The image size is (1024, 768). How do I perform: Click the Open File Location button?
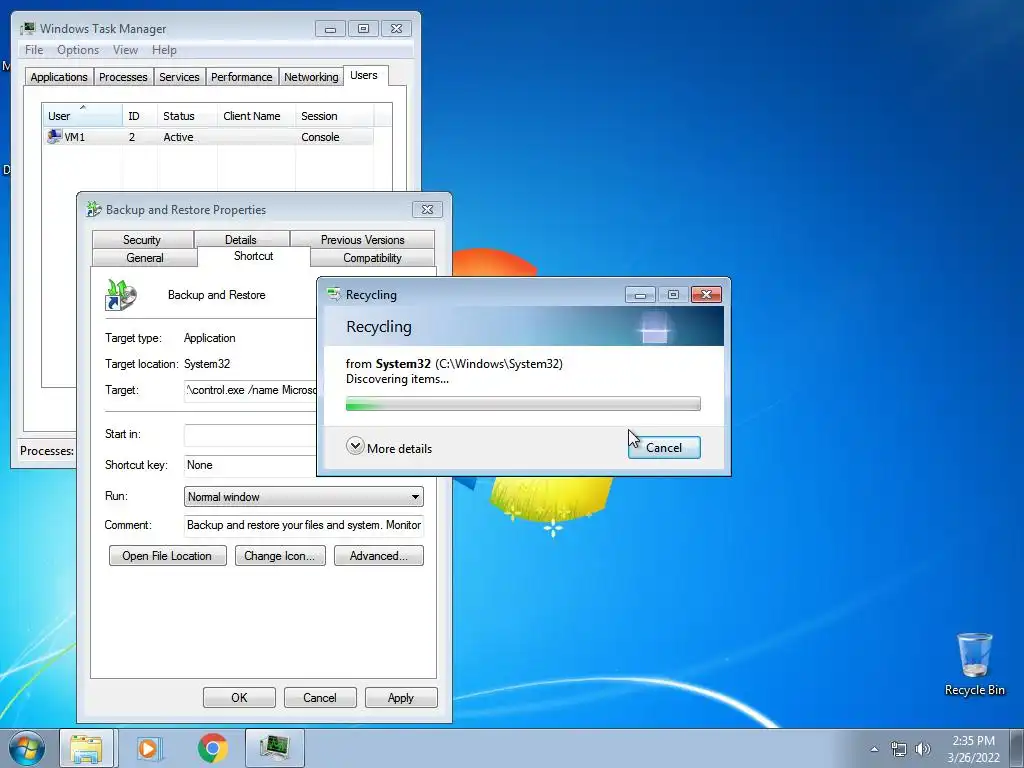click(x=167, y=556)
